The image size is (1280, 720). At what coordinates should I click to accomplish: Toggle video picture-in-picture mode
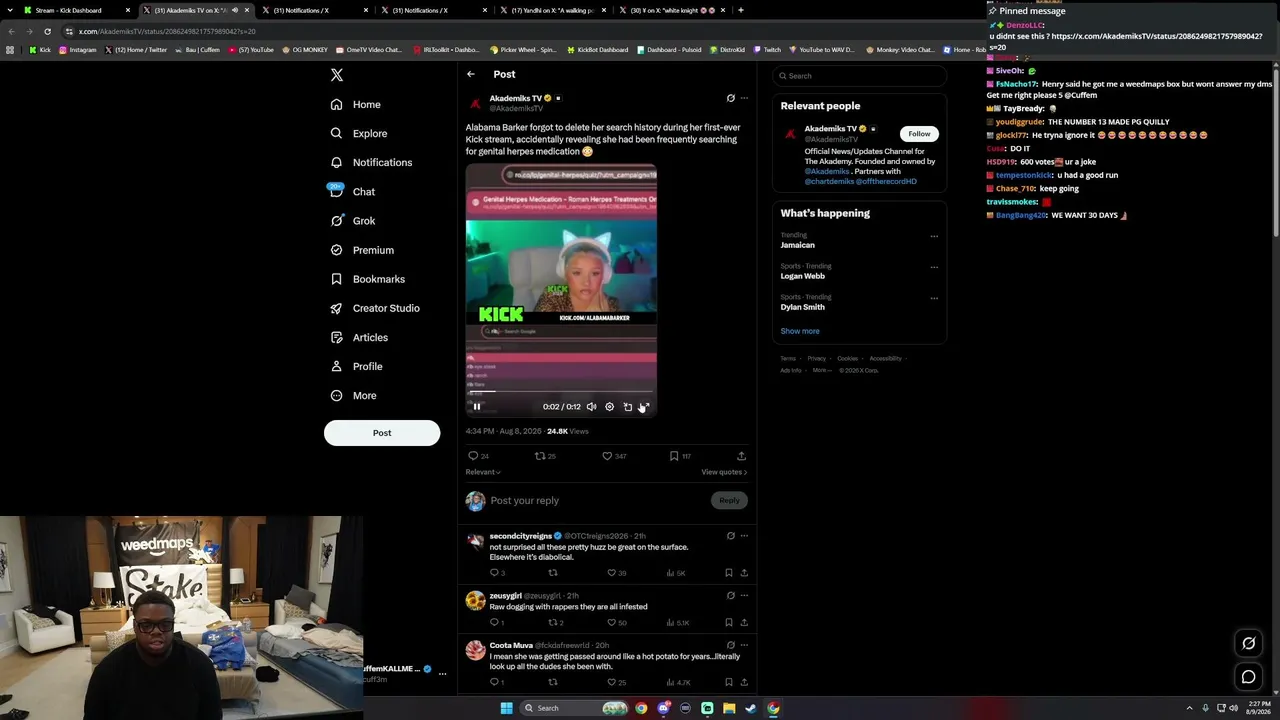(x=627, y=407)
